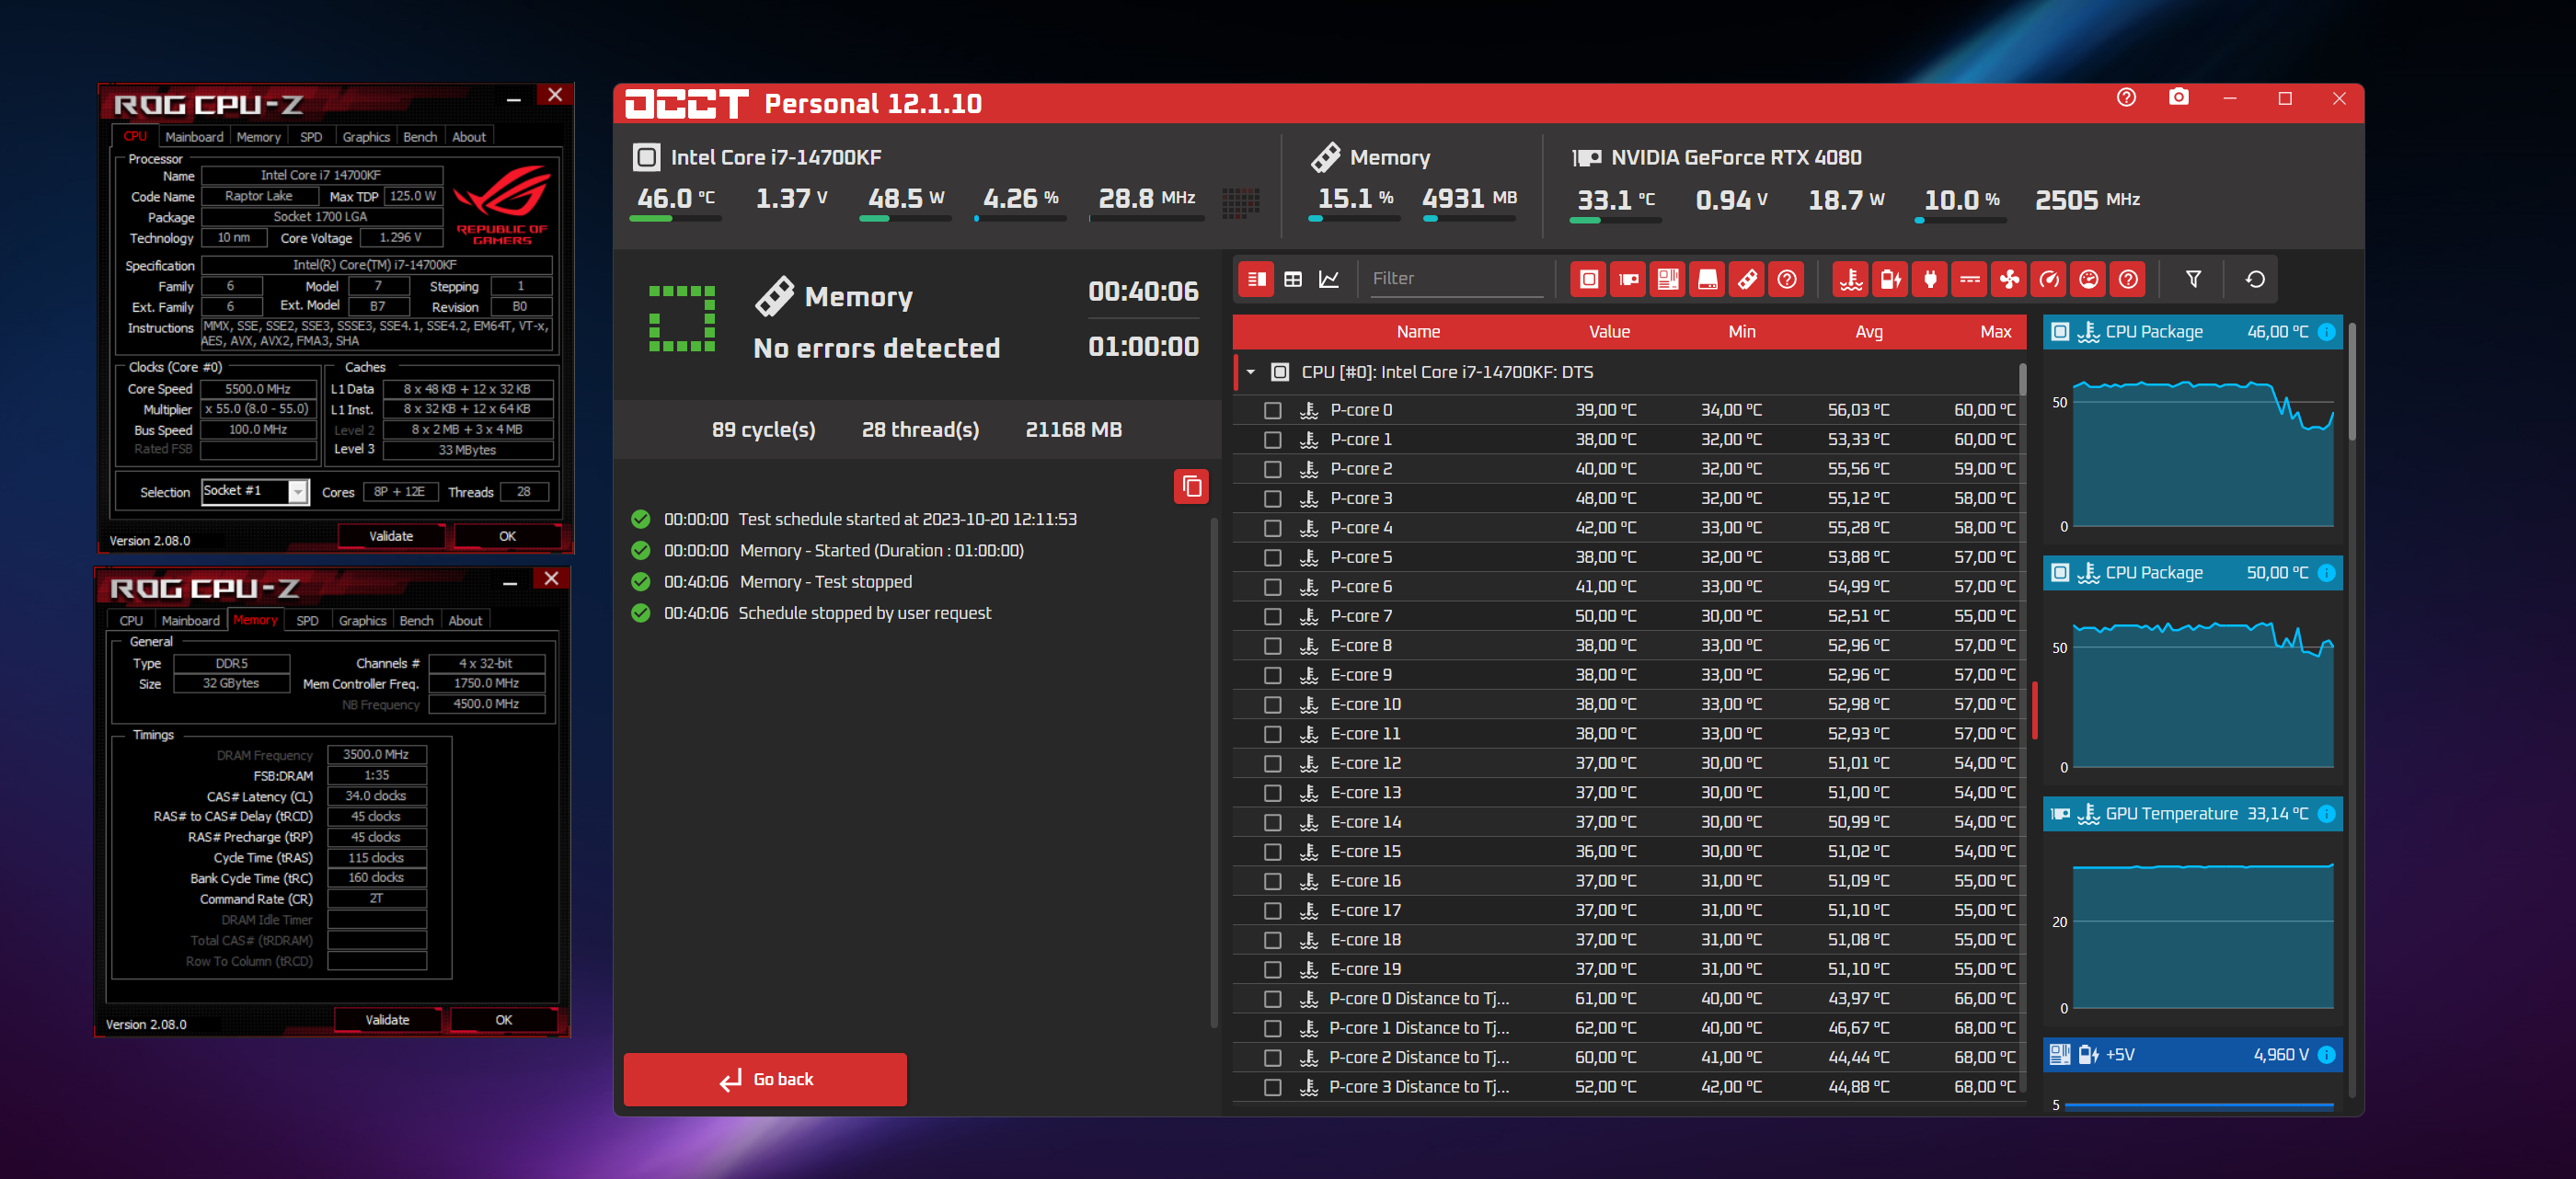Open the Mainboard tab in top CPU-Z
Screen dimensions: 2576x1179
(194, 137)
